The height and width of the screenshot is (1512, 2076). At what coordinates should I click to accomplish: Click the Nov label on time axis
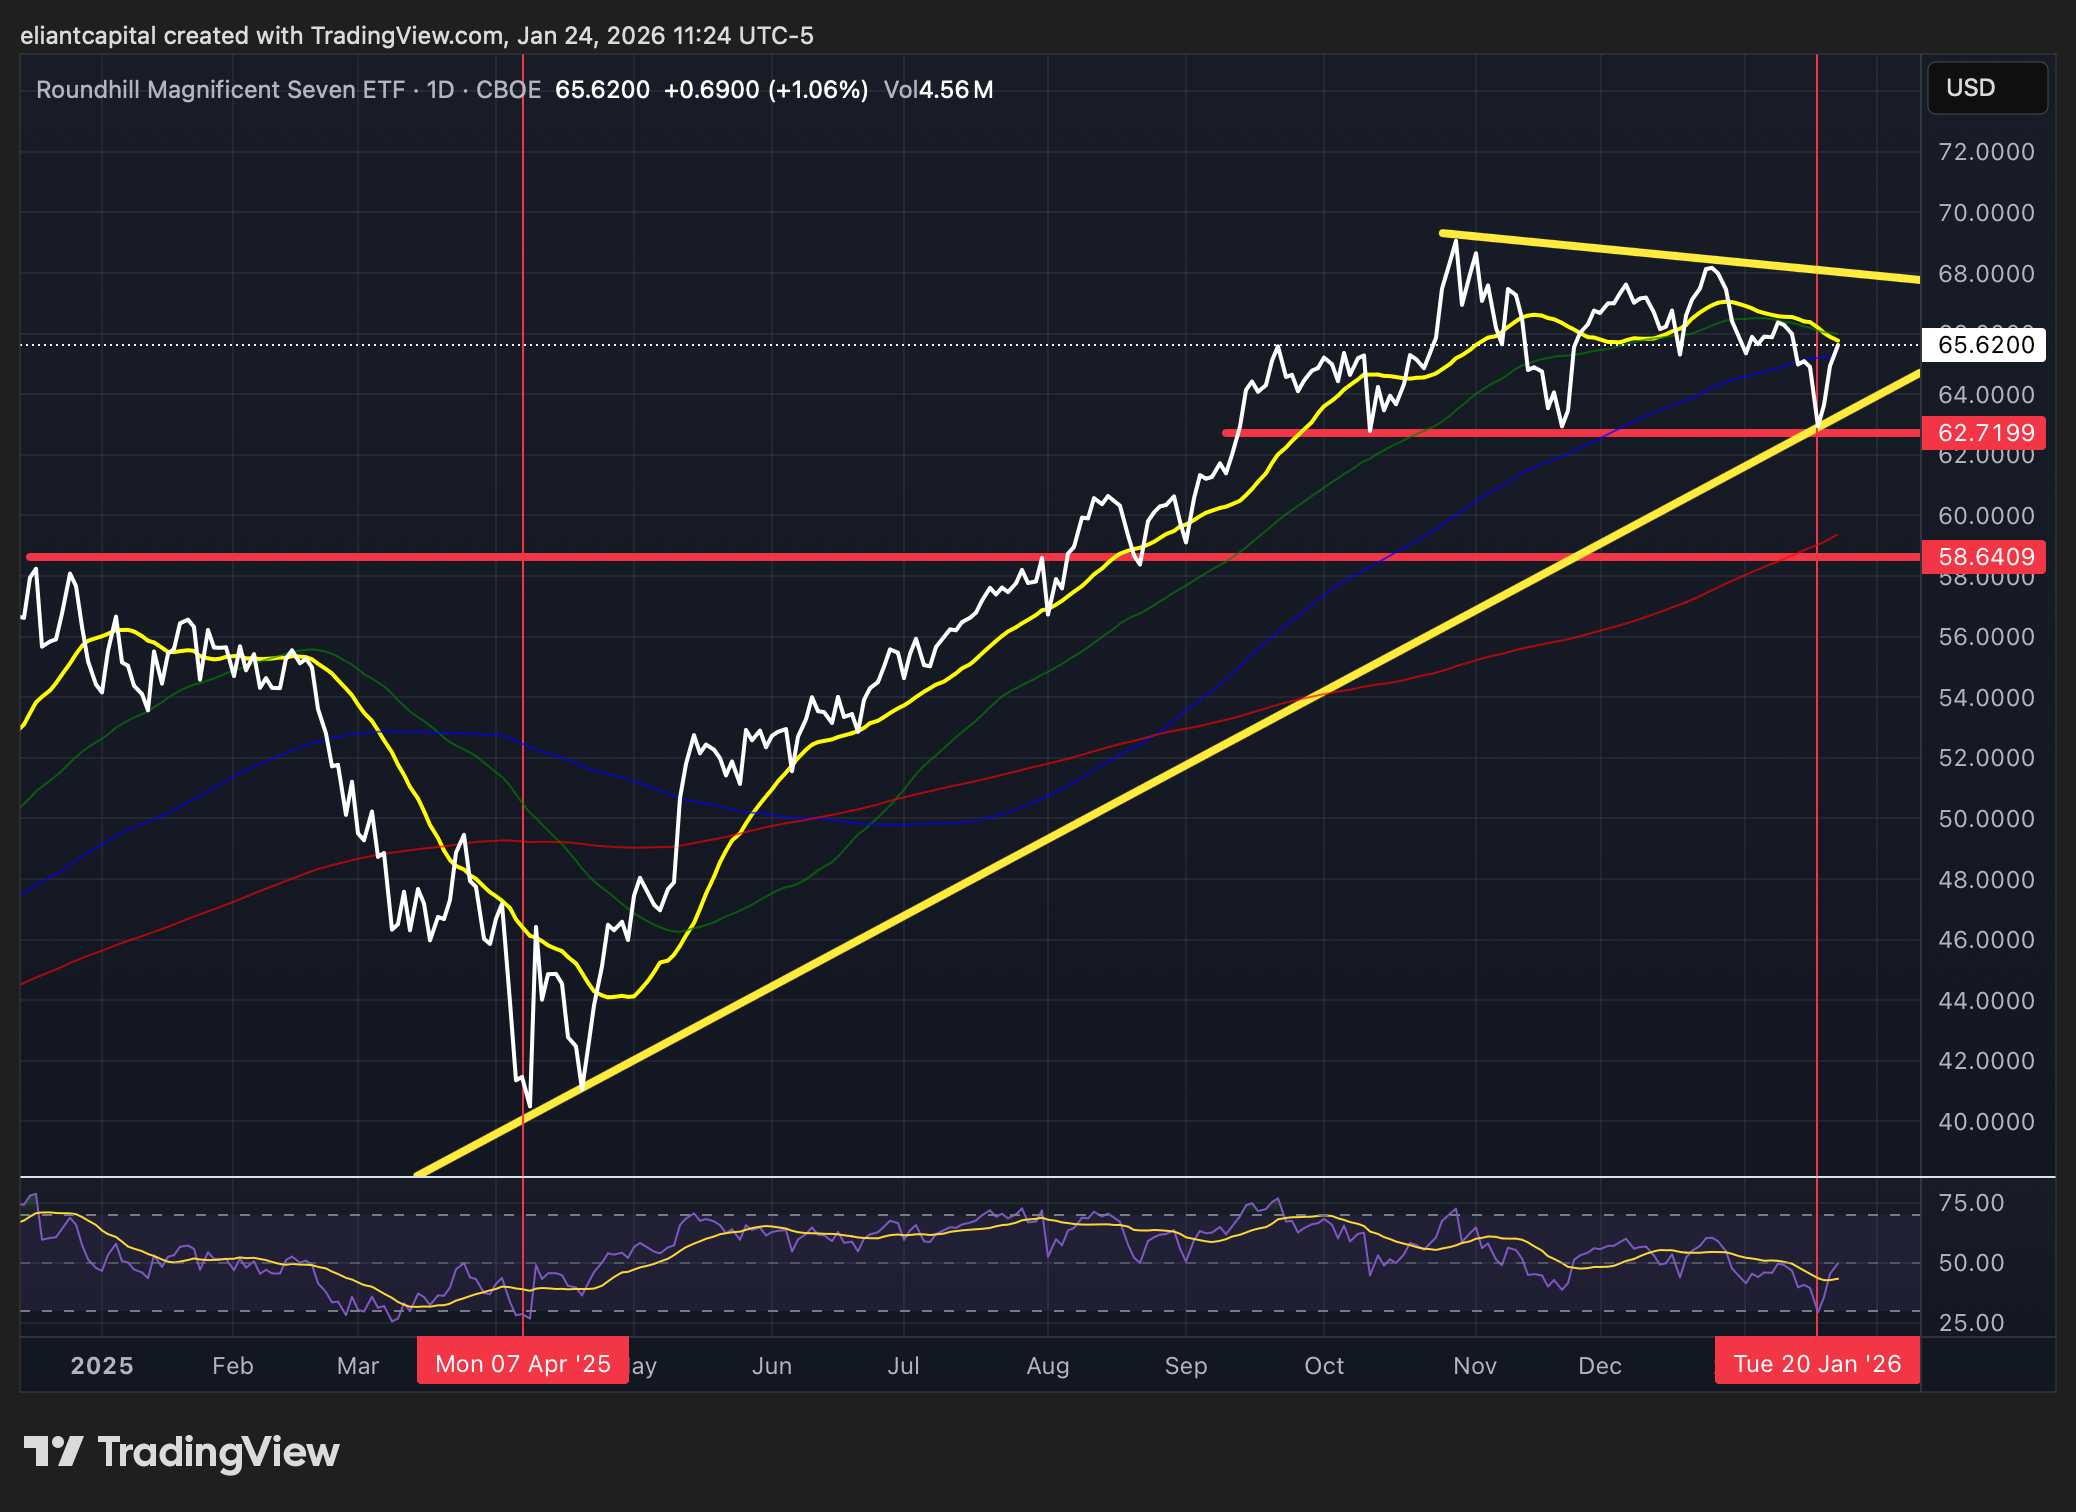point(1474,1366)
